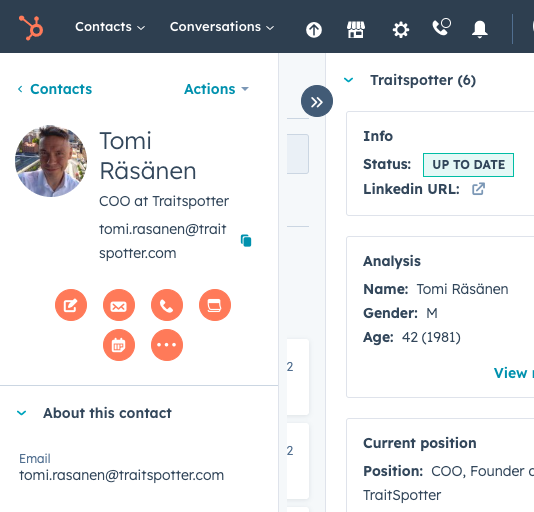Click the Age value 42 (1981)
This screenshot has width=534, height=512.
pos(431,337)
